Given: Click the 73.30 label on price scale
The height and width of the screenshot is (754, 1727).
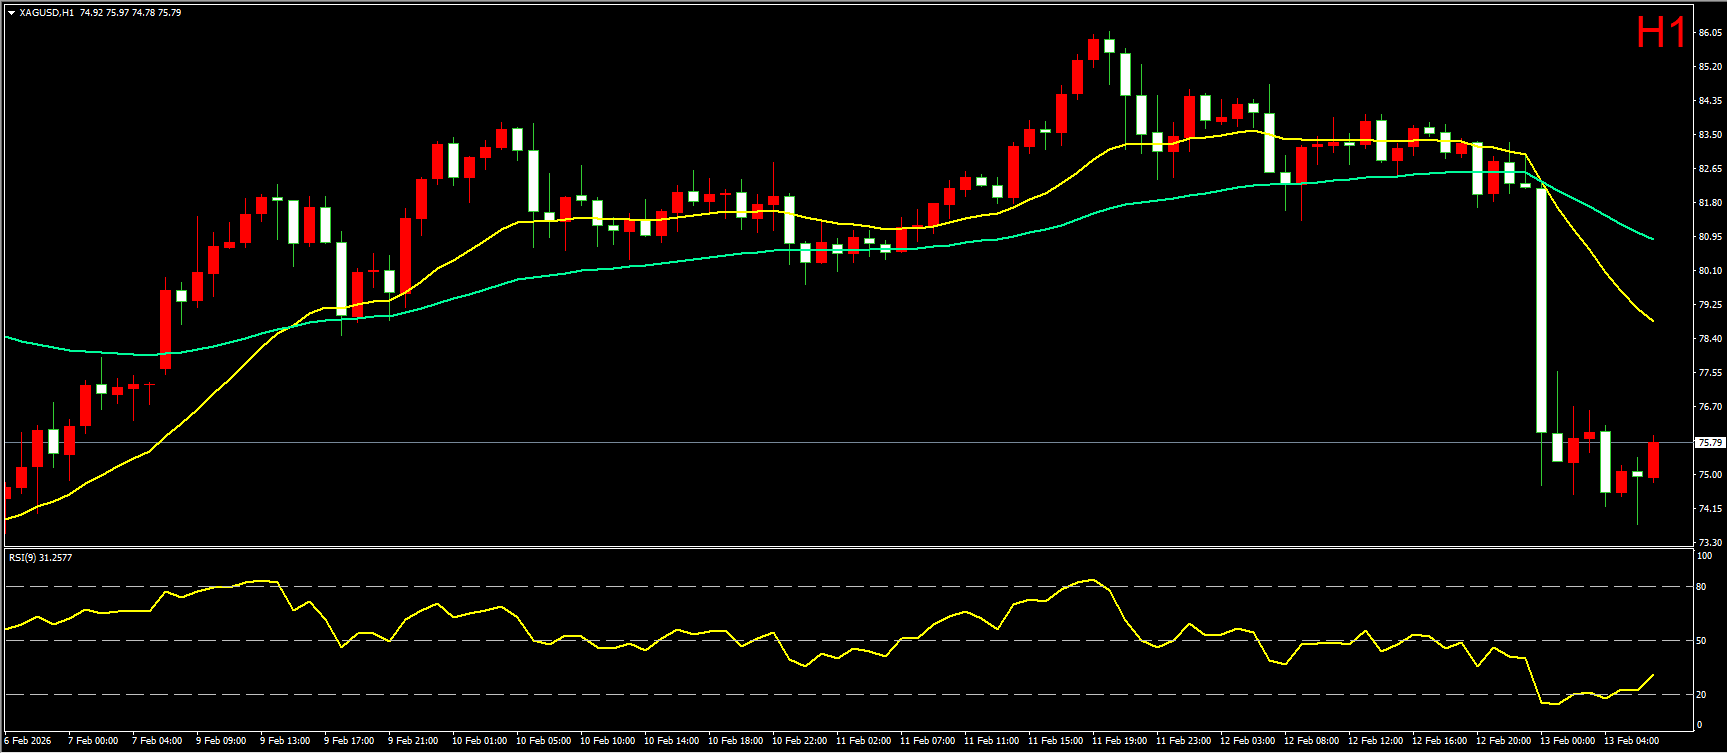Looking at the screenshot, I should [x=1709, y=542].
